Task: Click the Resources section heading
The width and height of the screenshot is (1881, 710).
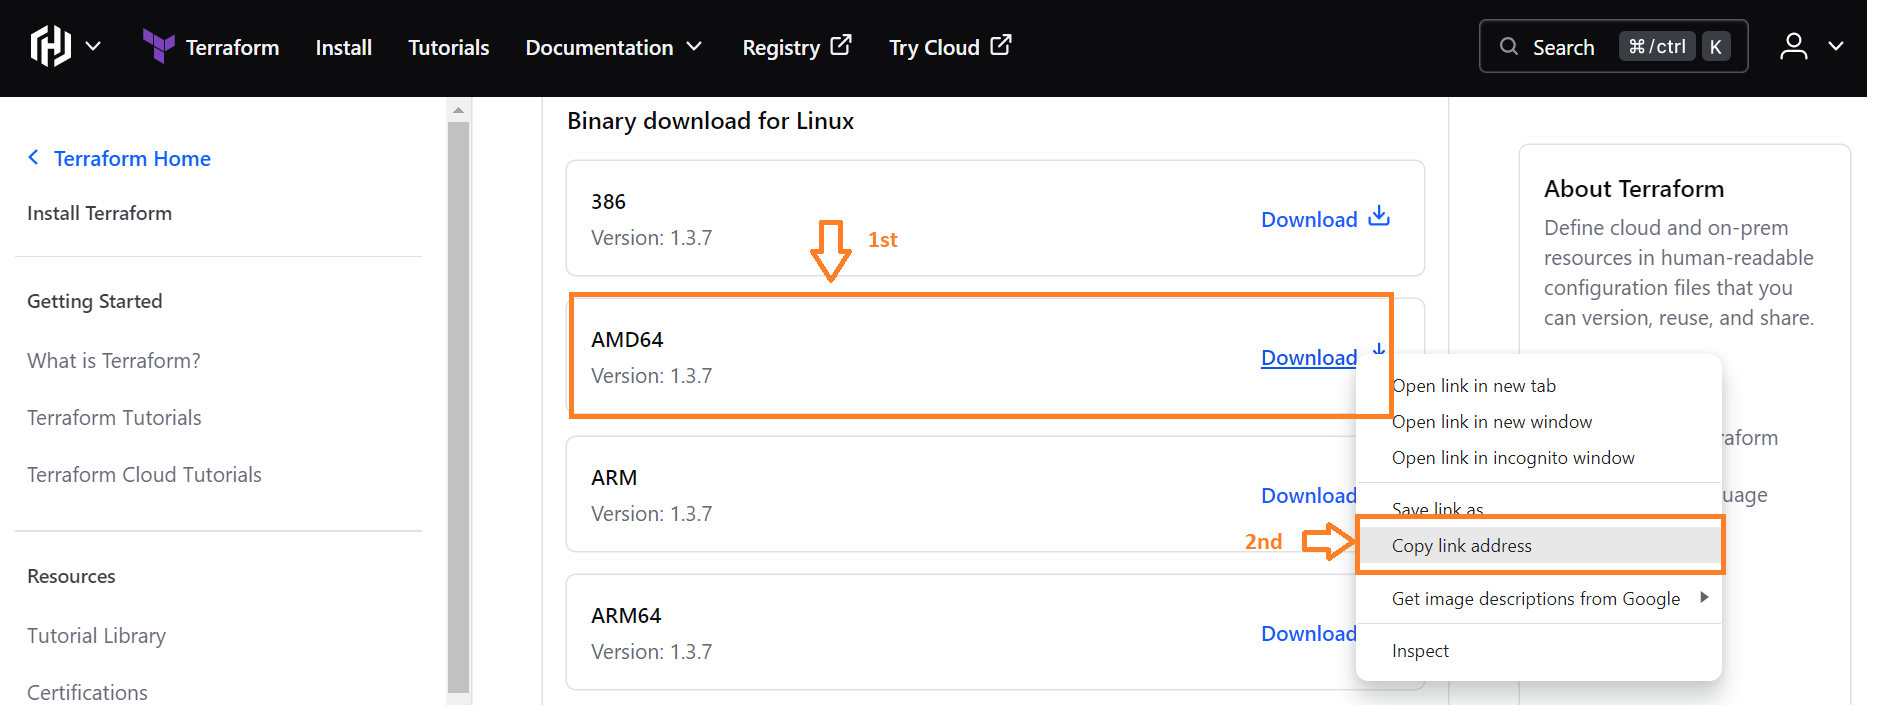Action: pyautogui.click(x=71, y=576)
